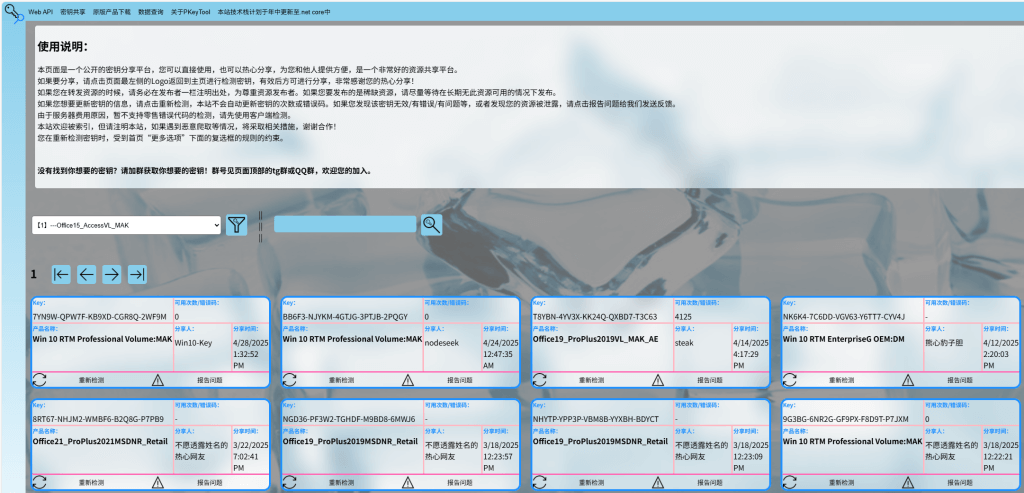This screenshot has height=493, width=1024.
Task: Click warning triangle on EnterpriseG OEM:DM card
Action: tap(907, 380)
